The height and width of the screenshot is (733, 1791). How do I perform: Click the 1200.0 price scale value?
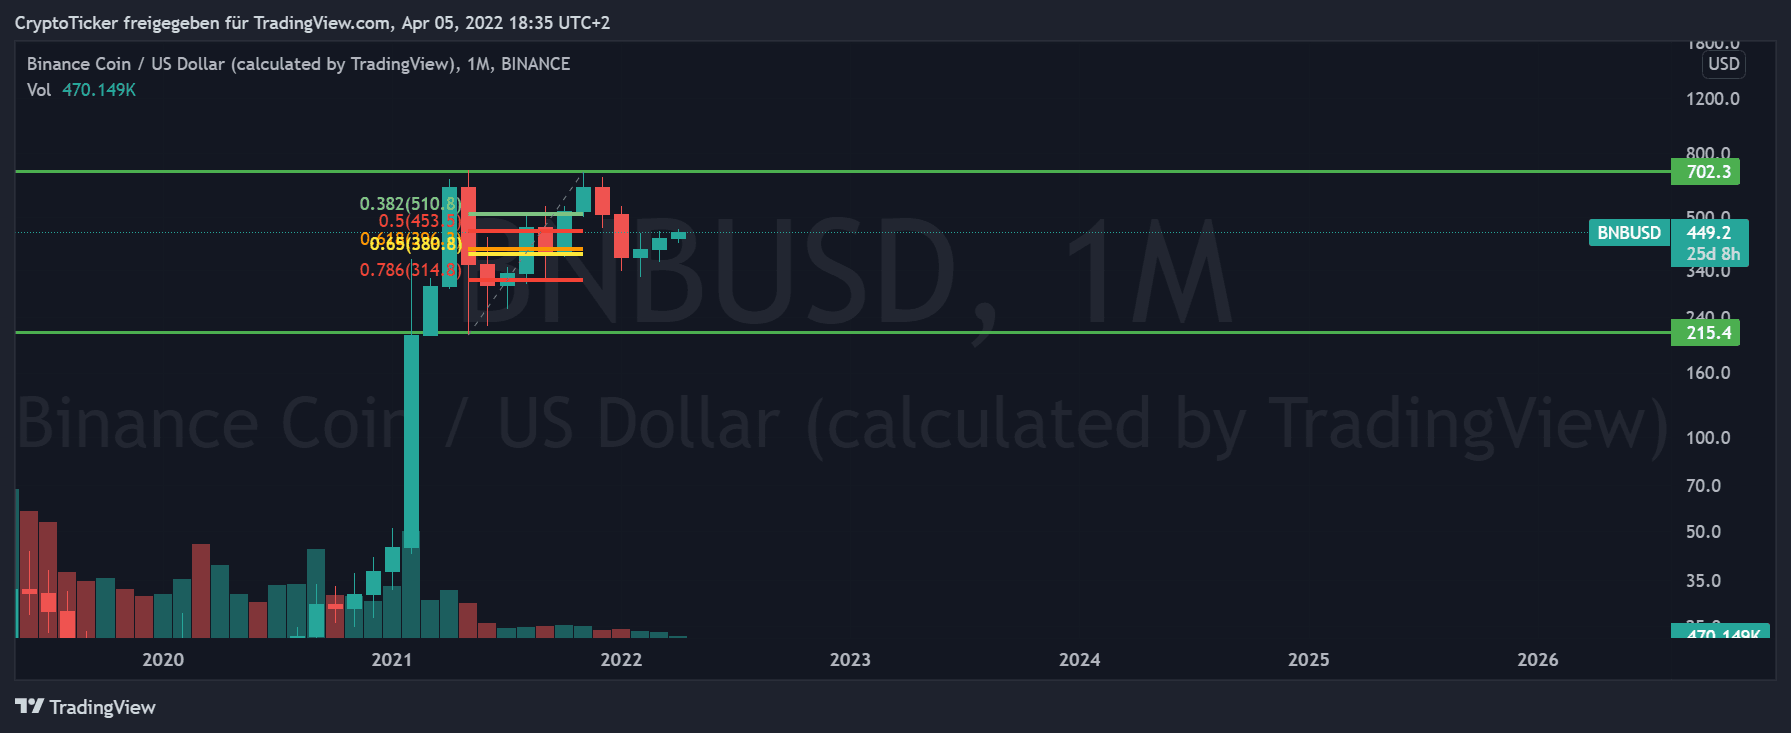click(x=1712, y=99)
